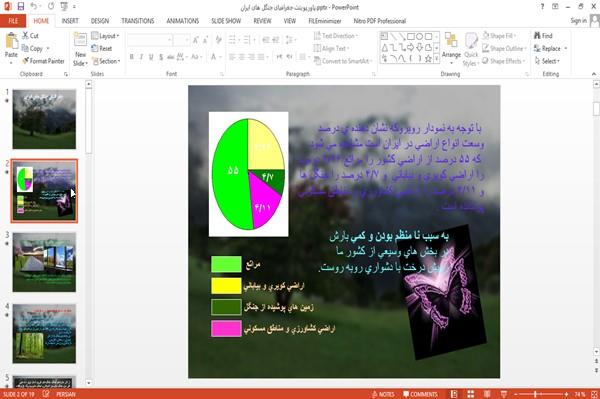The image size is (600, 399).
Task: Expand the Layout dropdown
Action: coord(106,36)
